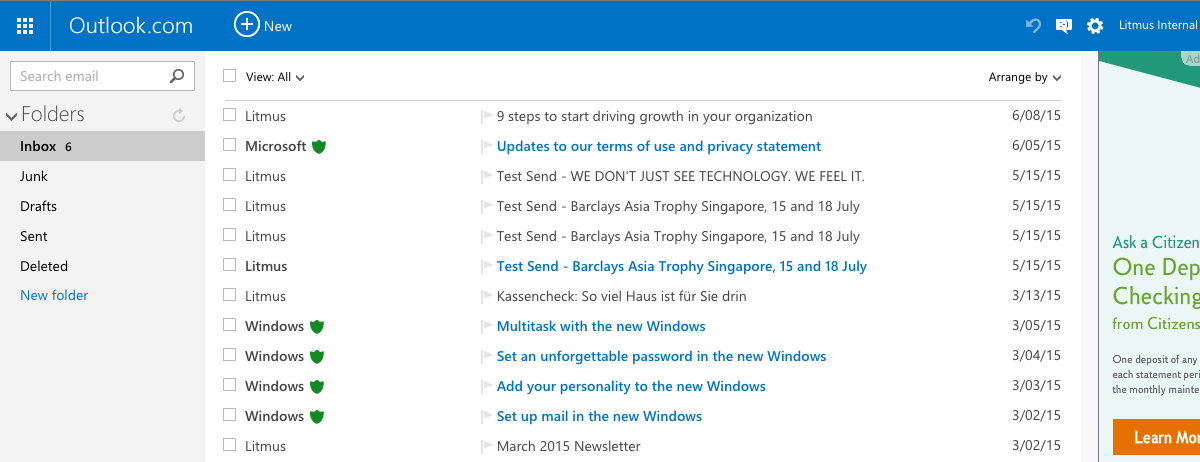1200x462 pixels.
Task: Flag the Updates to our terms email
Action: (x=487, y=147)
